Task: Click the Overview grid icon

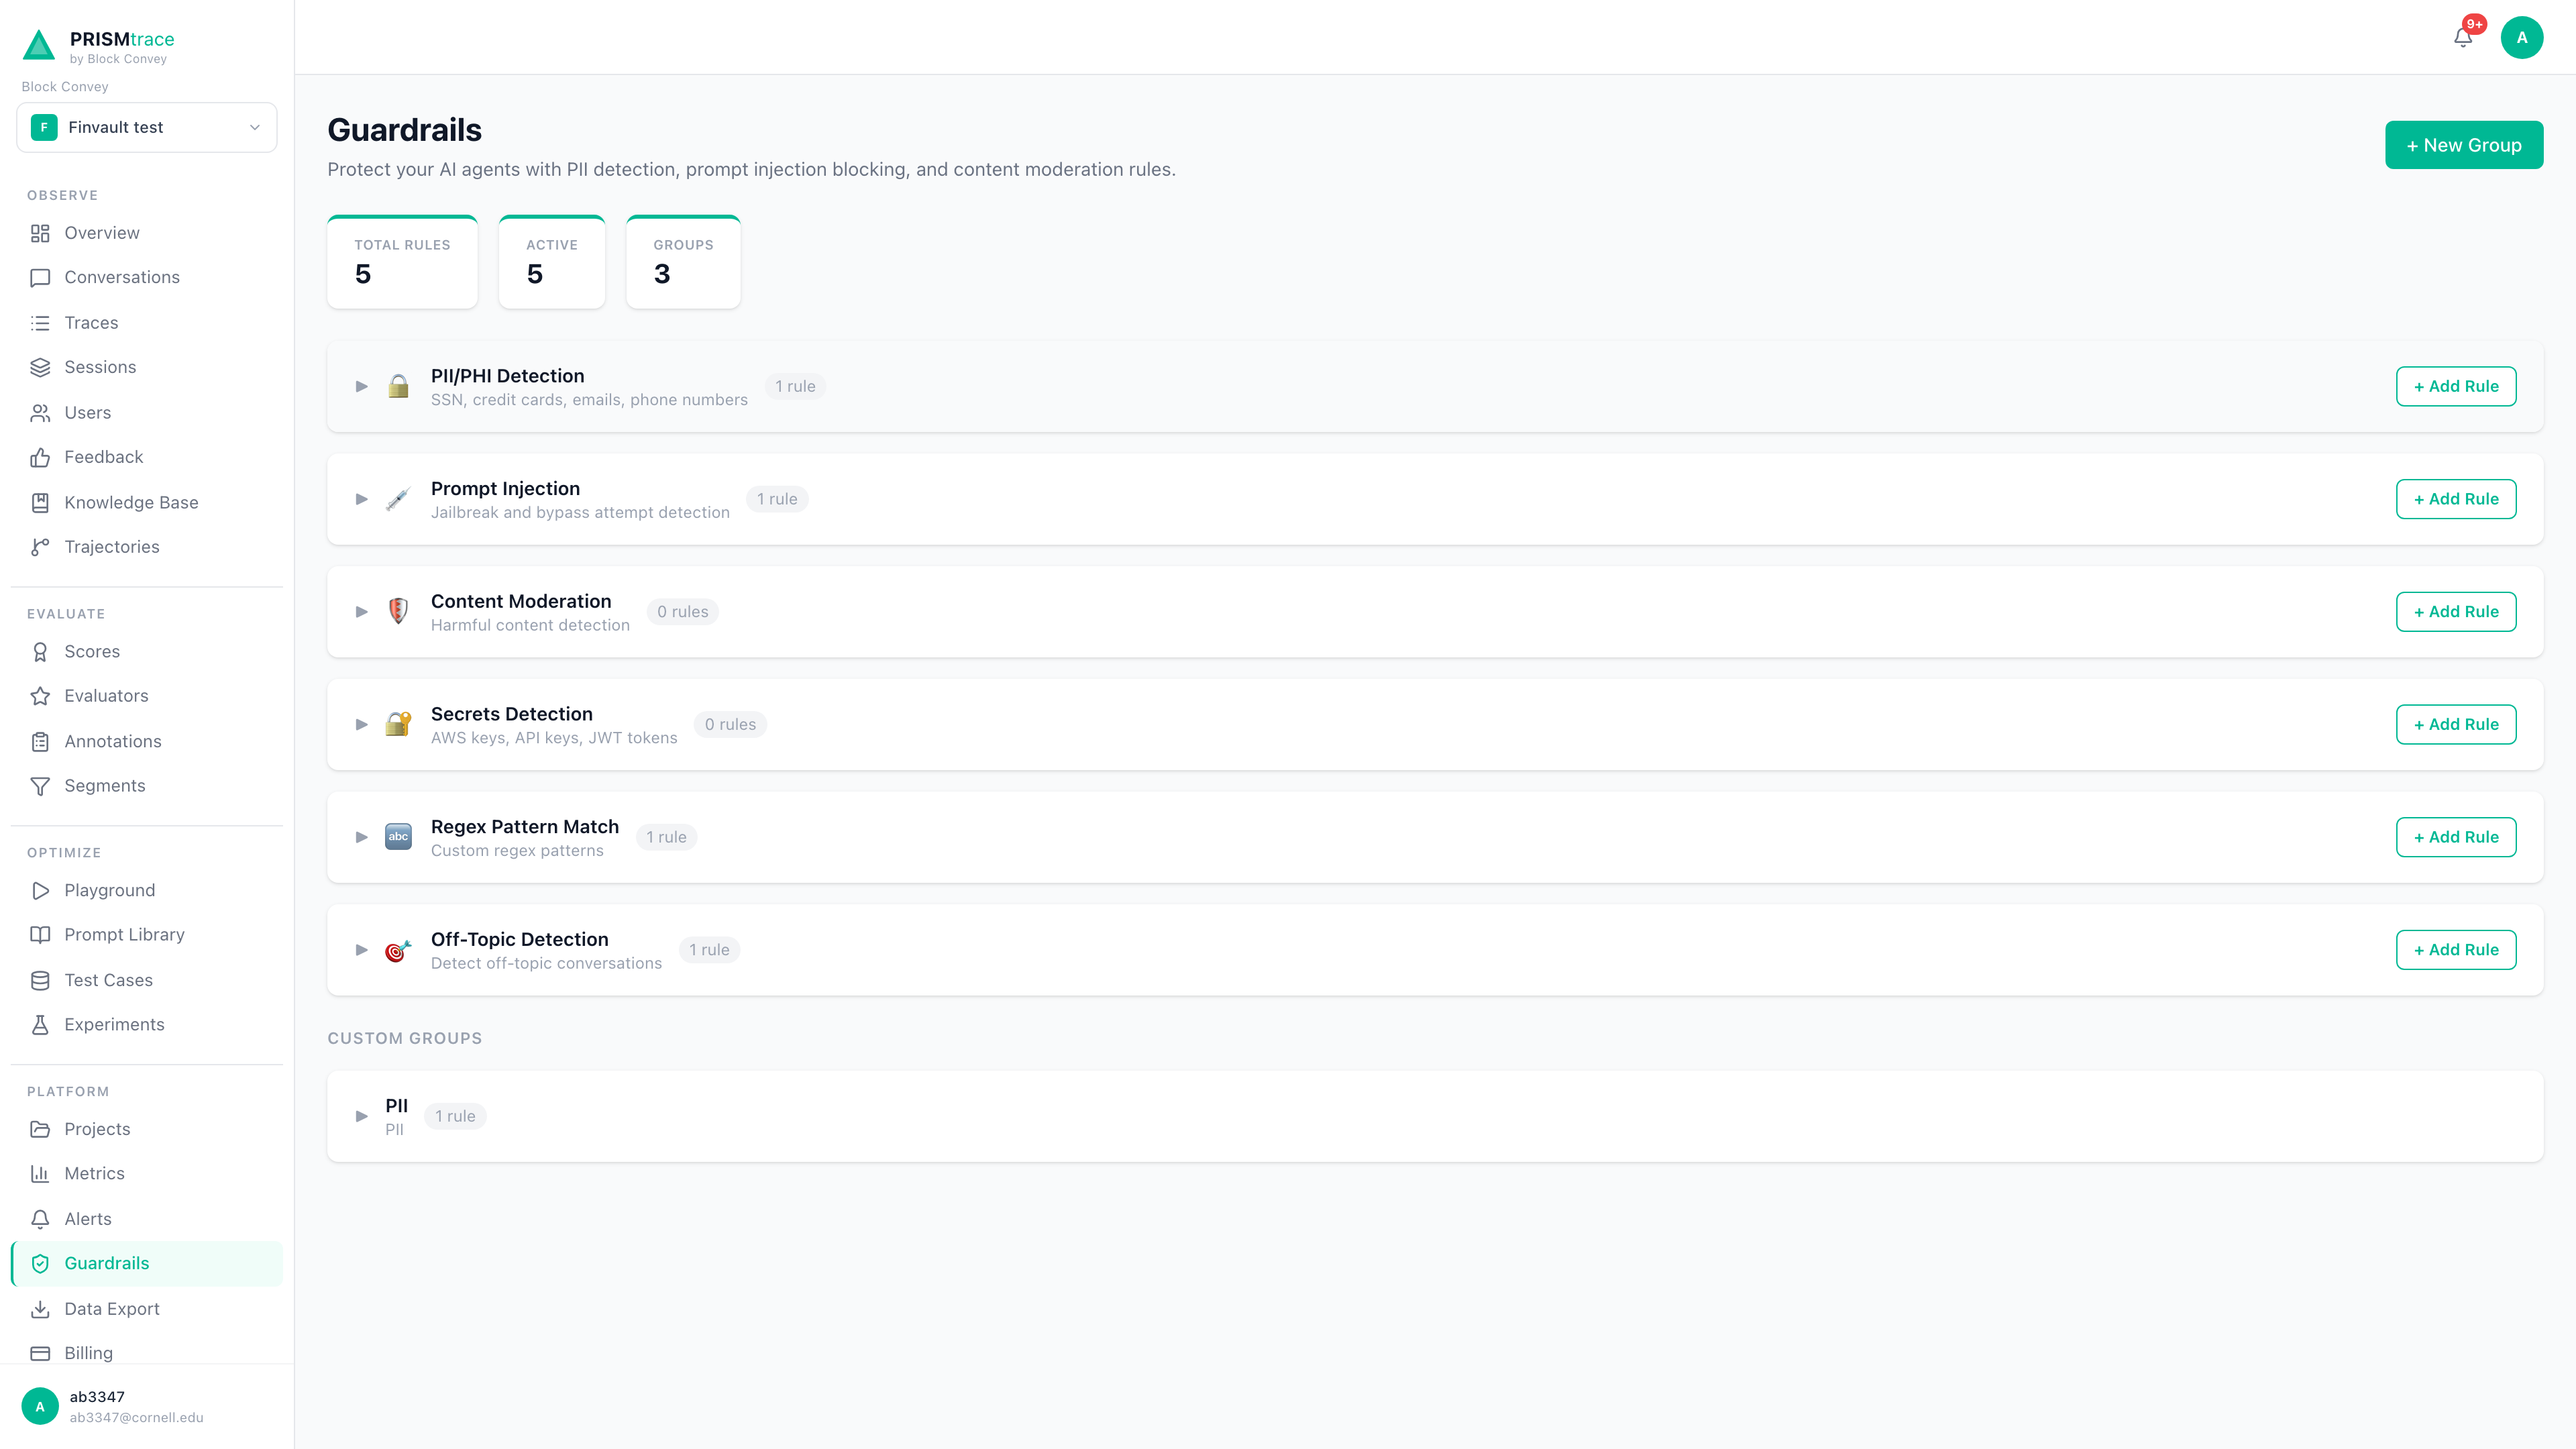Action: 40,233
